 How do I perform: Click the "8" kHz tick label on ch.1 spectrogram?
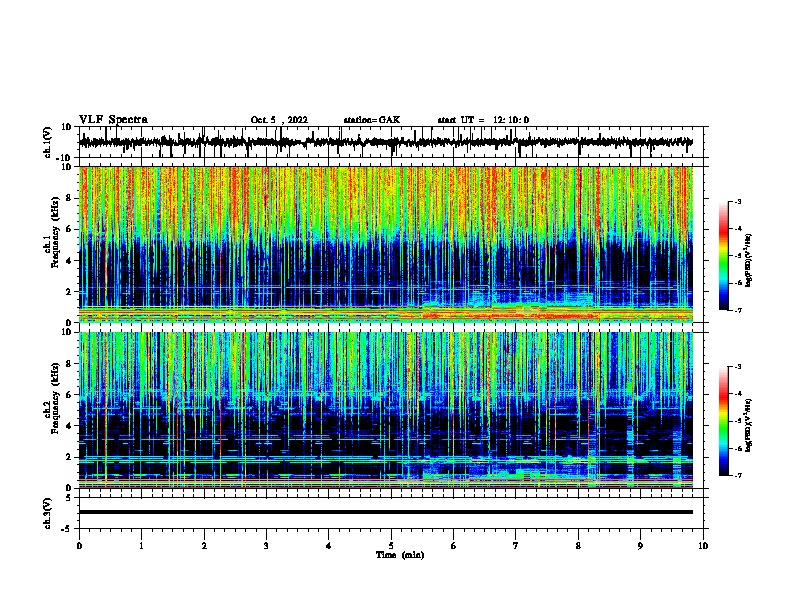(x=70, y=198)
